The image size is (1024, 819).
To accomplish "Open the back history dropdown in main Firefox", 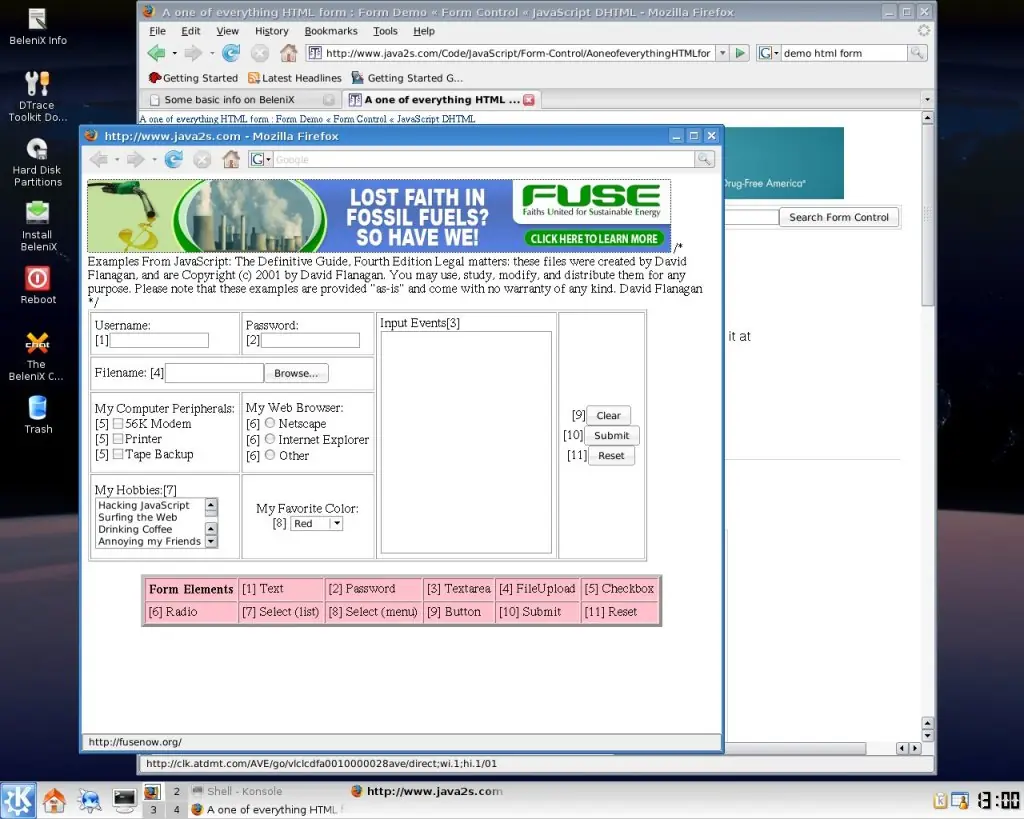I will tap(174, 53).
